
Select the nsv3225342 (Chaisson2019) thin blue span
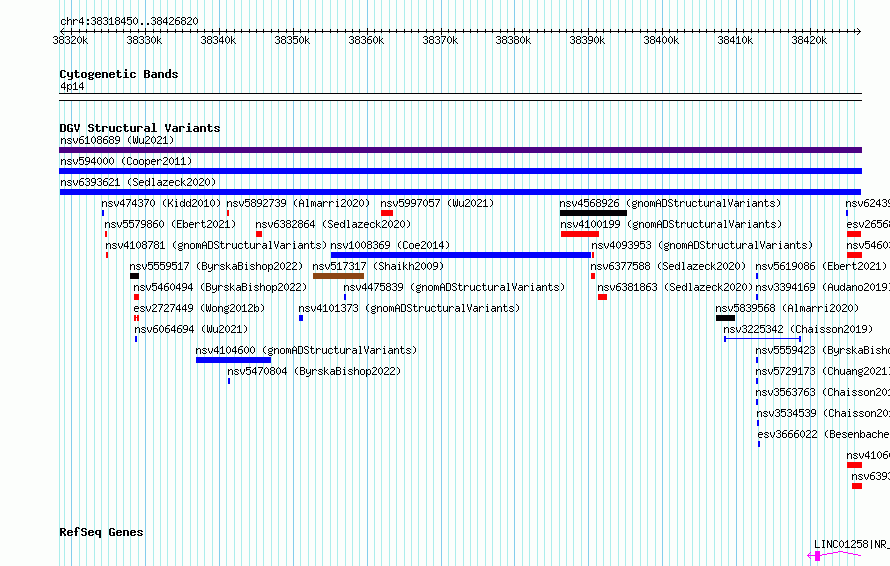pos(762,339)
